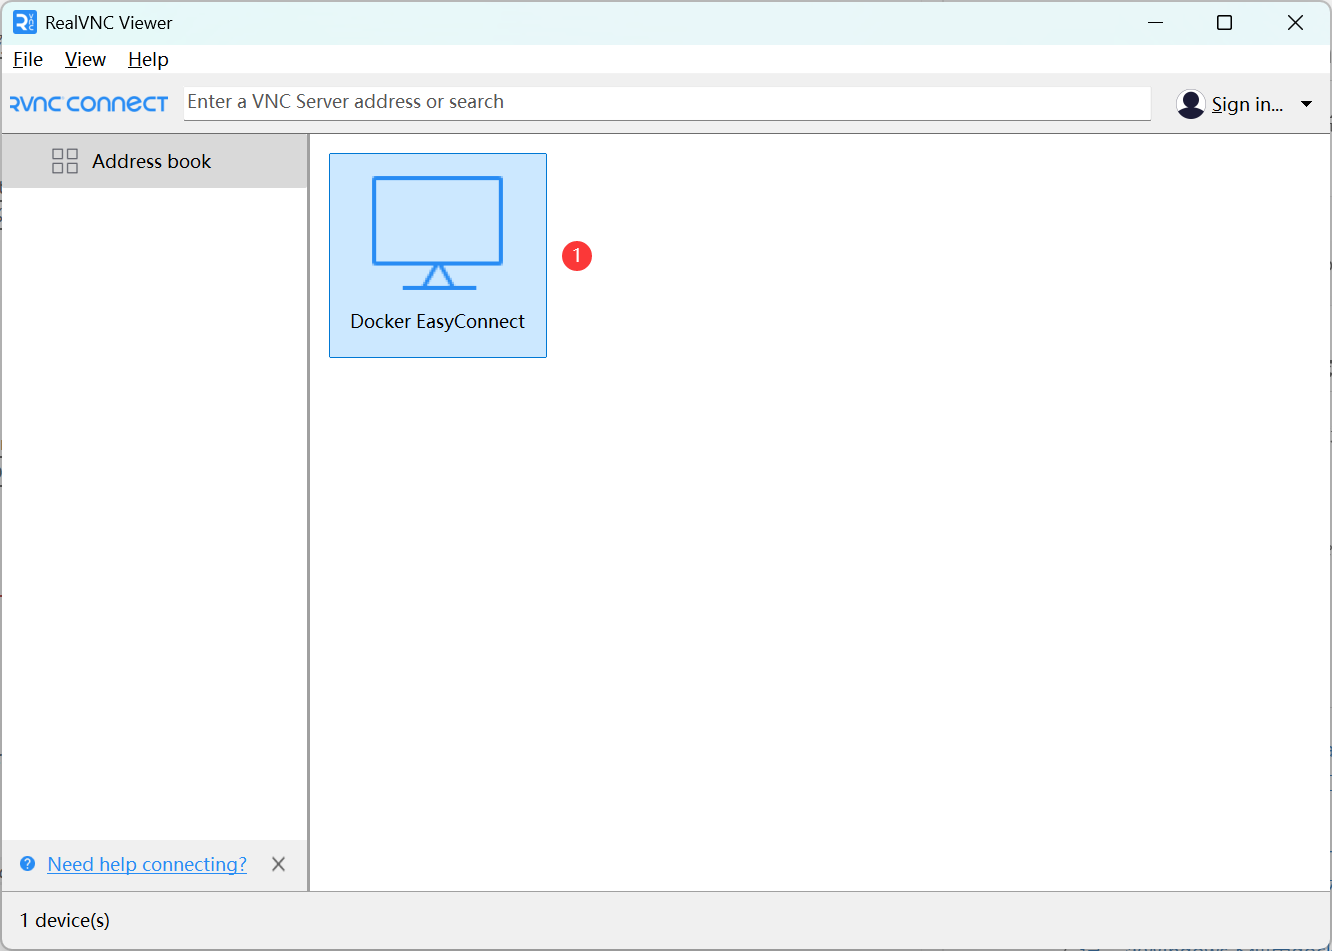Select the Docker EasyConnect monitor thumbnail
Screen dimensions: 1332x951
438,233
